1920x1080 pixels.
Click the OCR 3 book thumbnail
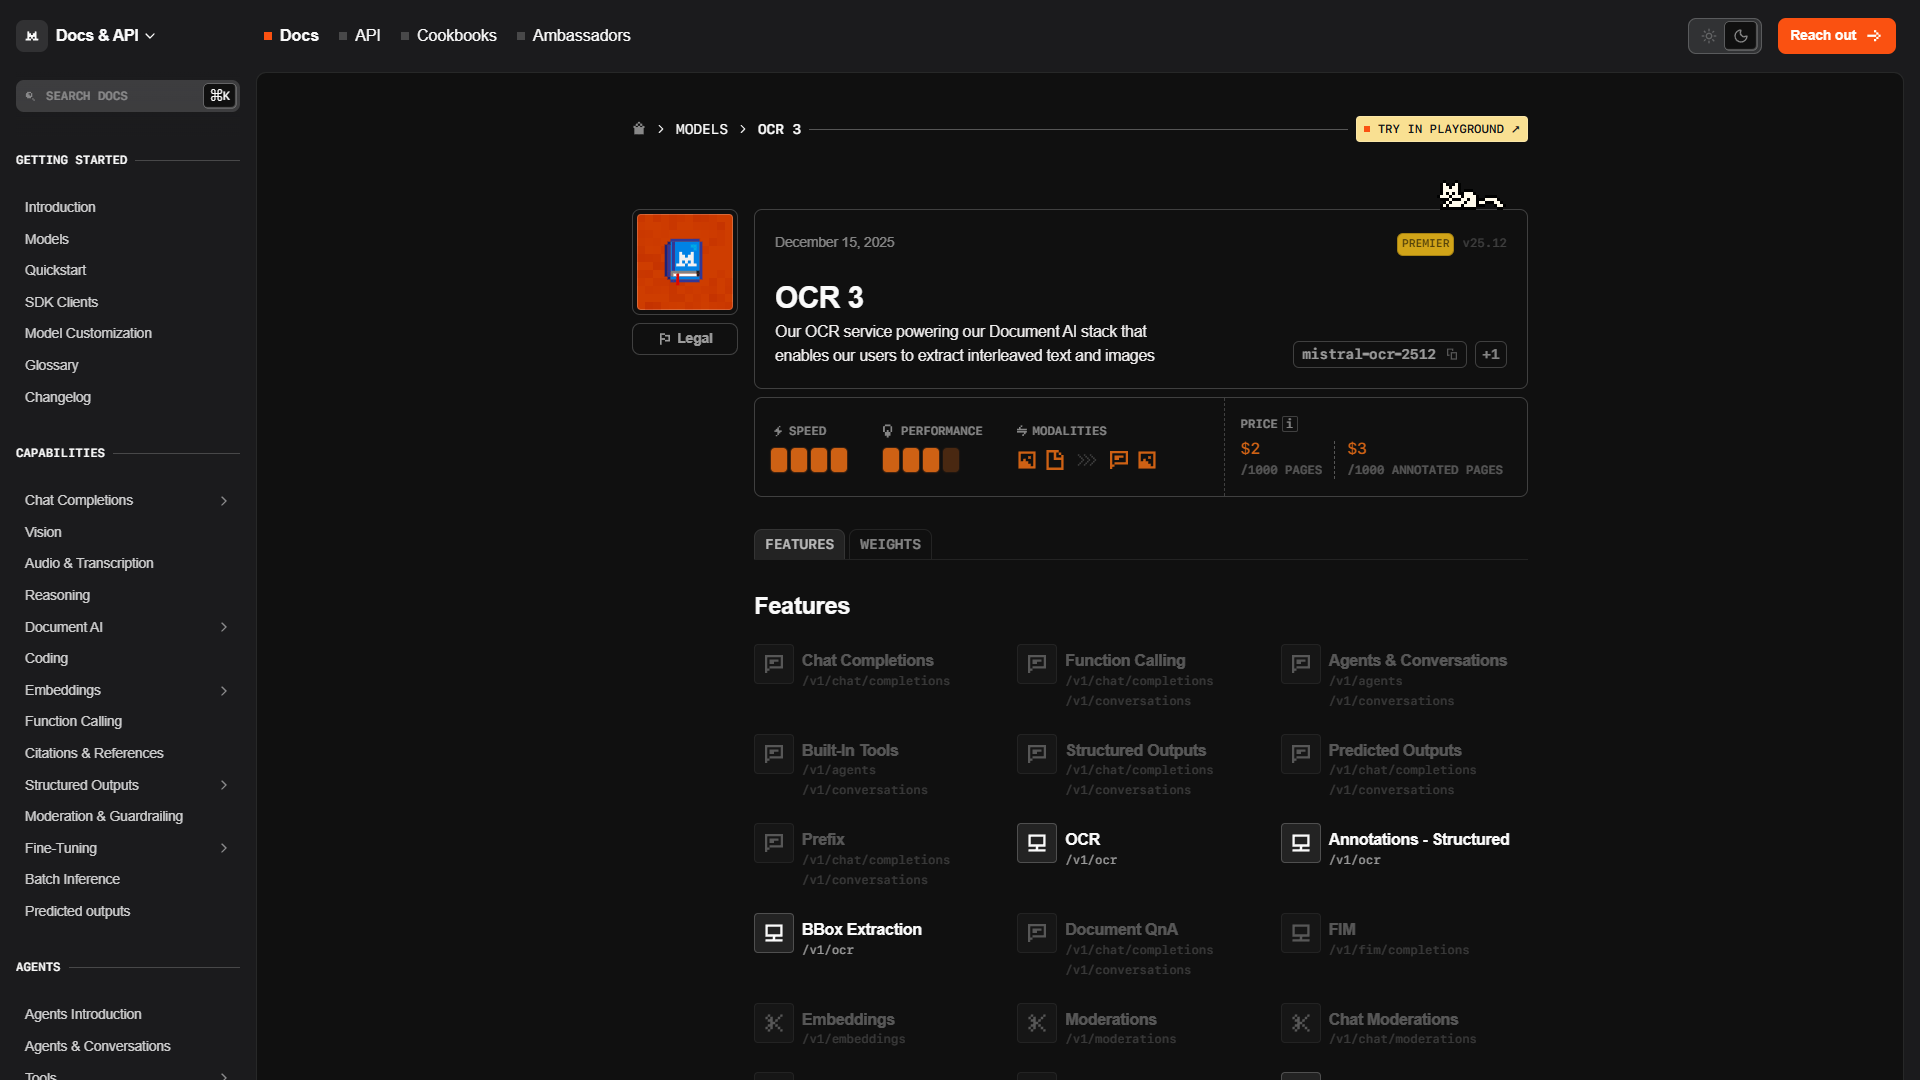pos(685,262)
